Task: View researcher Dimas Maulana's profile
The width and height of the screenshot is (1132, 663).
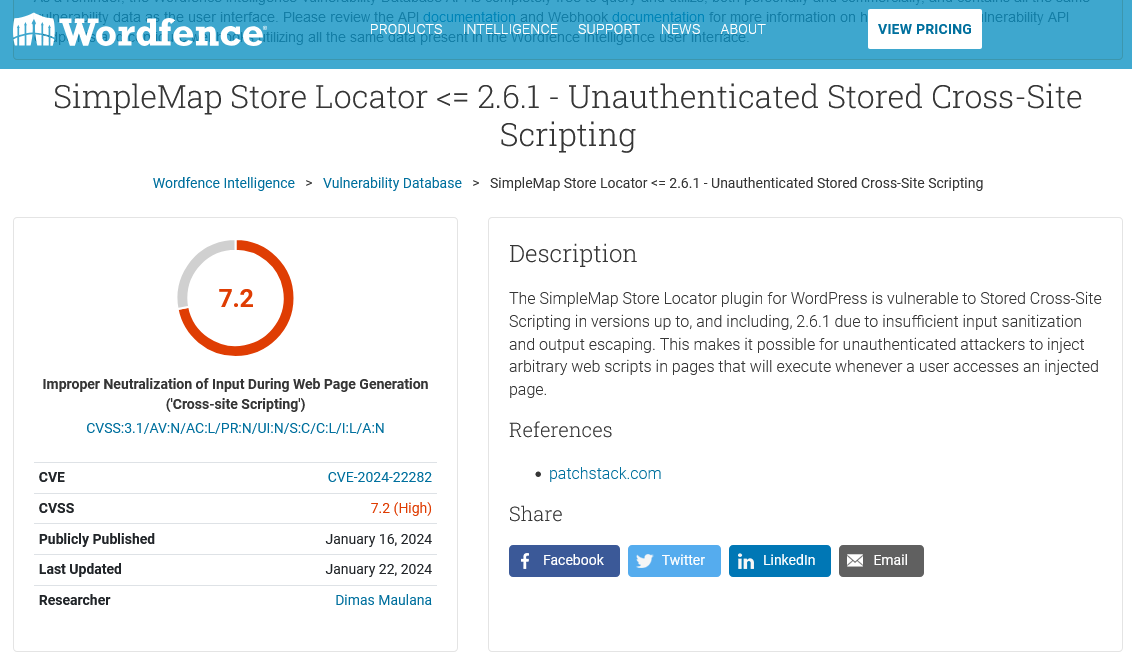Action: pos(383,600)
